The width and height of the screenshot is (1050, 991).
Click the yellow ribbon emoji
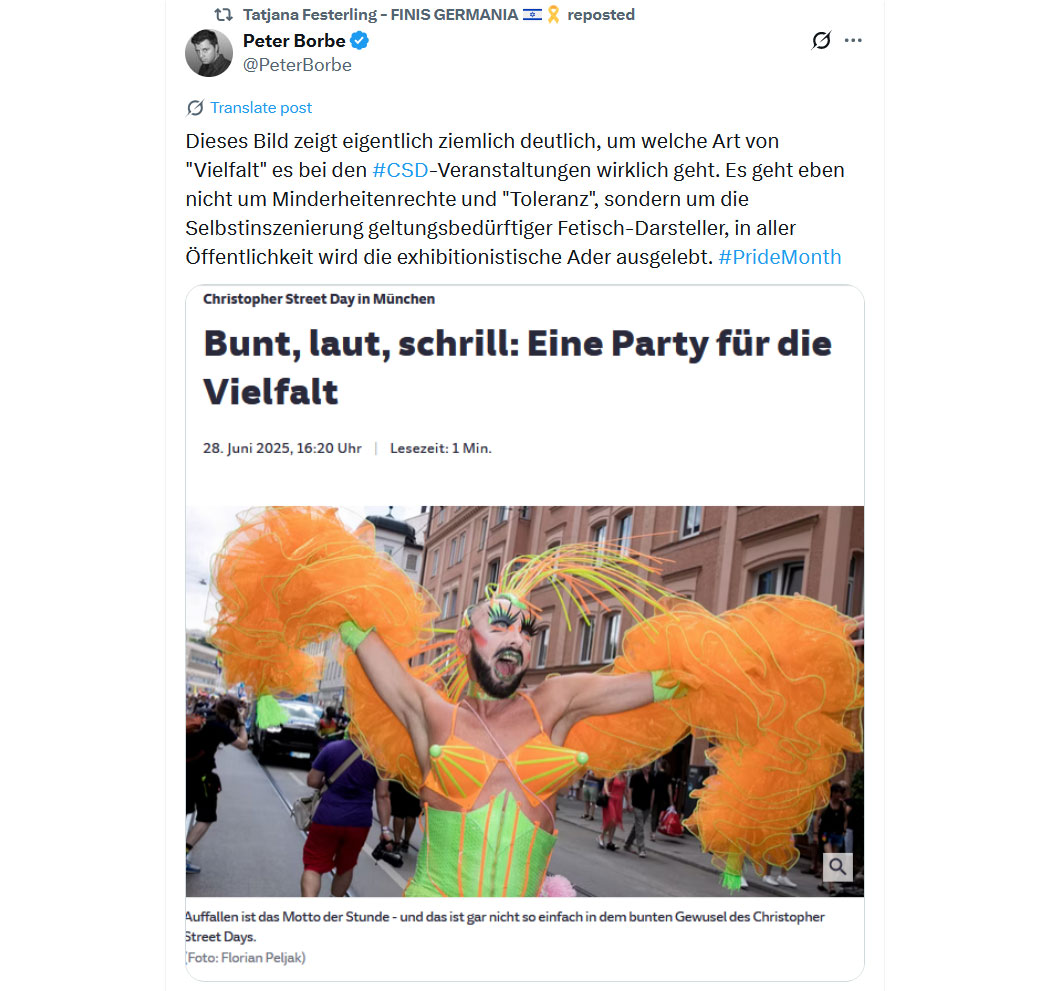(553, 14)
